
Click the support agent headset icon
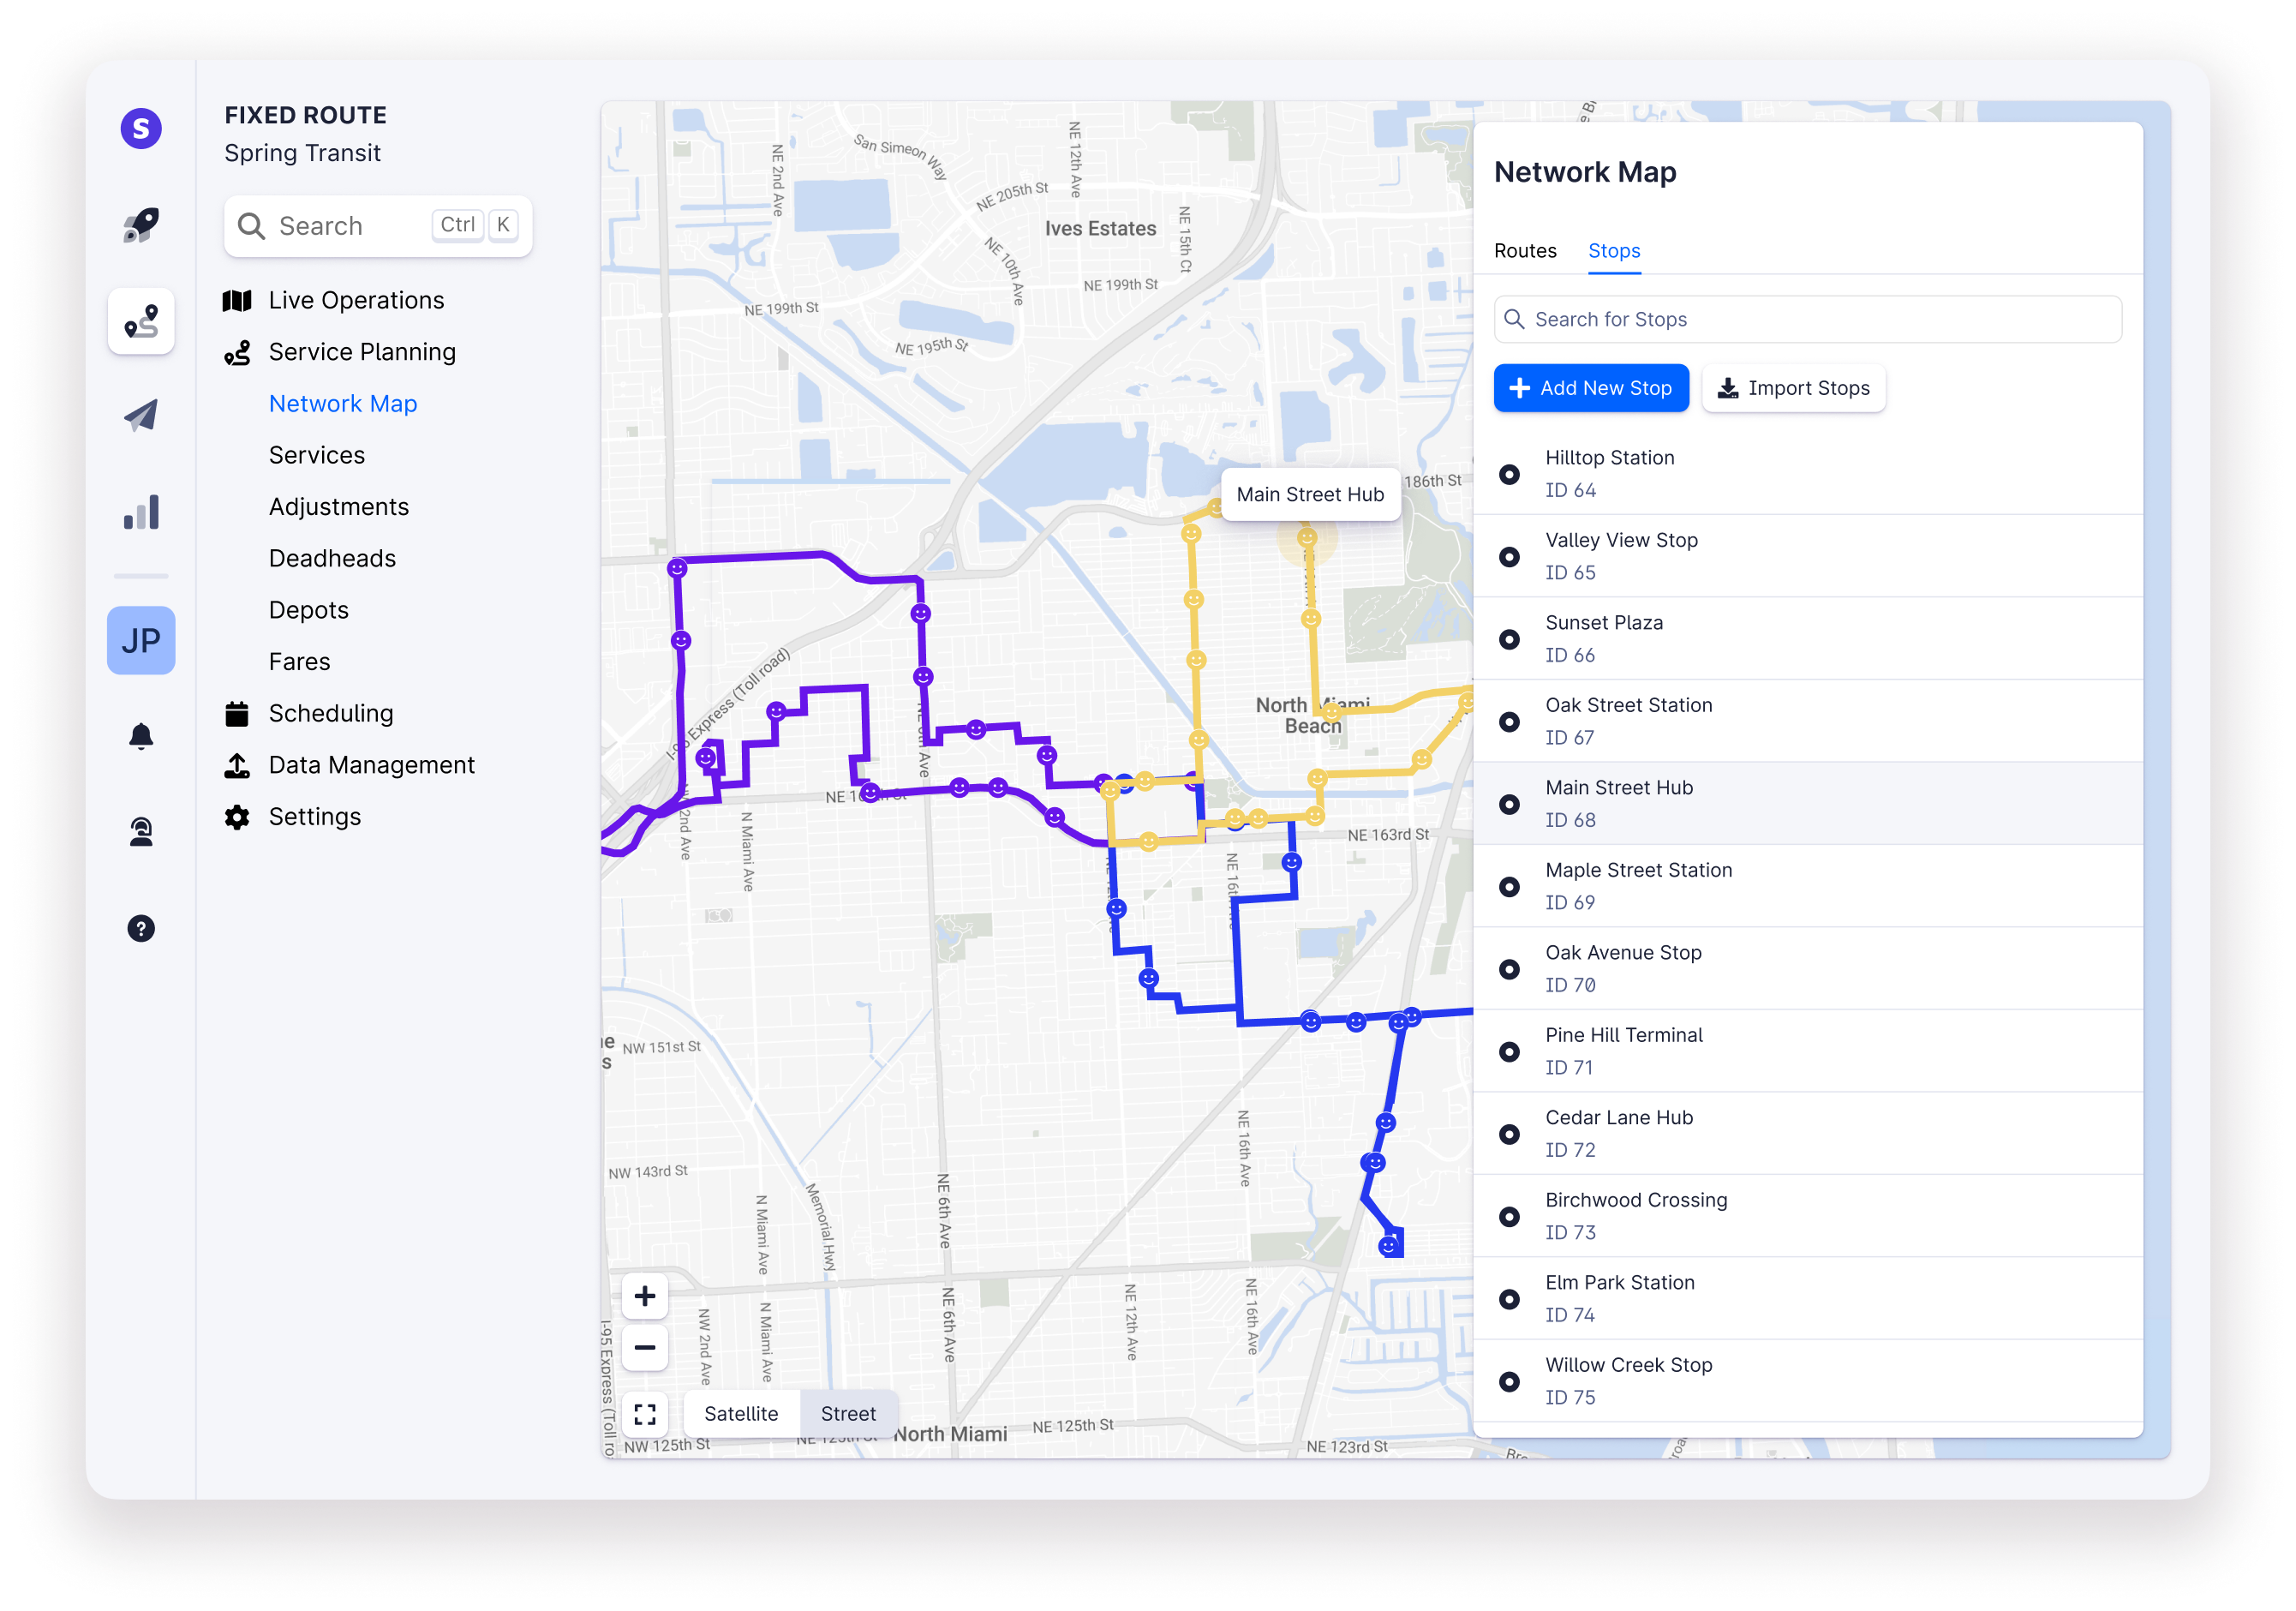coord(141,831)
